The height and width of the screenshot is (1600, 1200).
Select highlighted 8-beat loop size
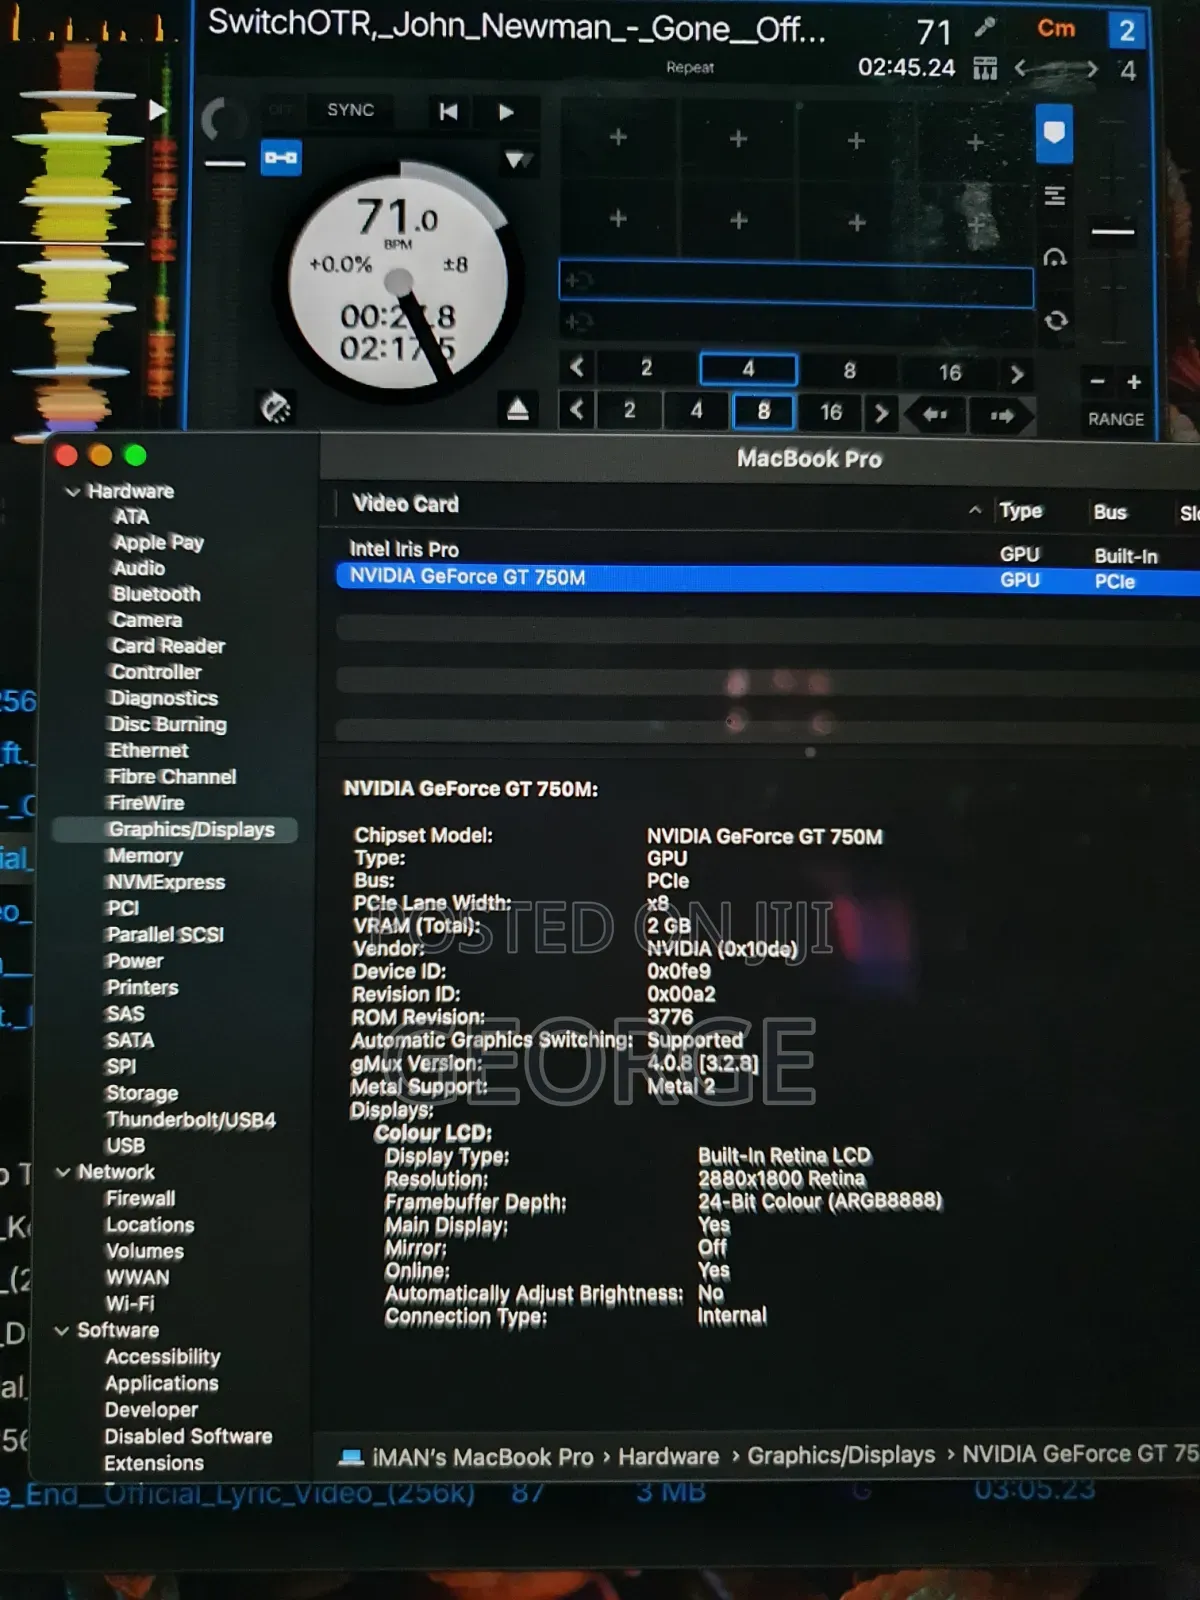point(763,411)
